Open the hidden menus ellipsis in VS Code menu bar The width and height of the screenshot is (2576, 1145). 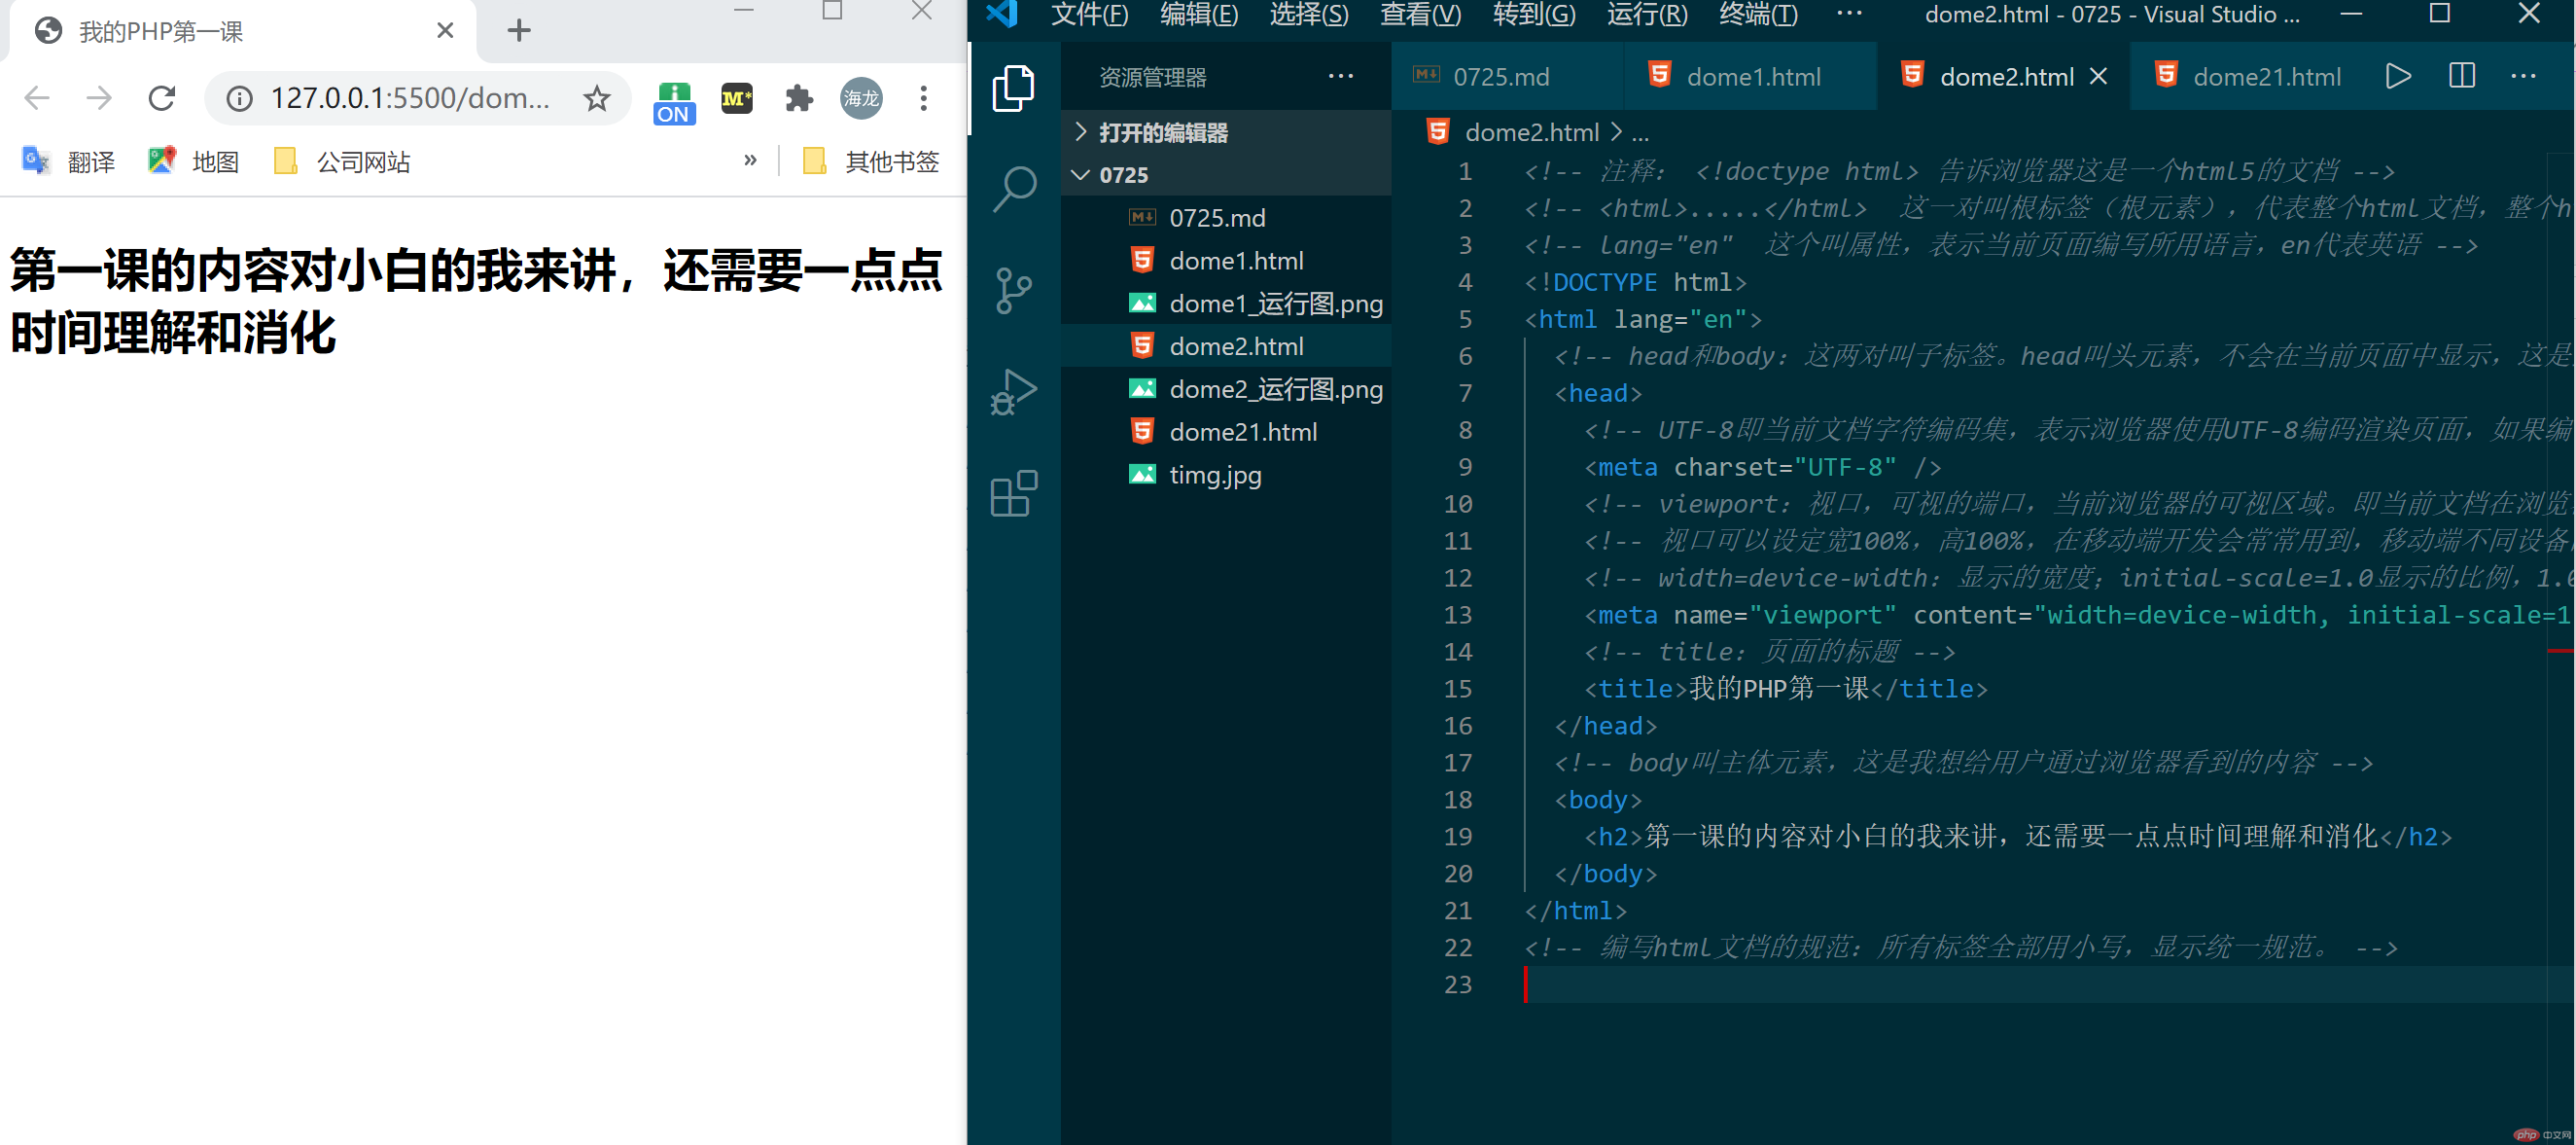click(x=1849, y=14)
